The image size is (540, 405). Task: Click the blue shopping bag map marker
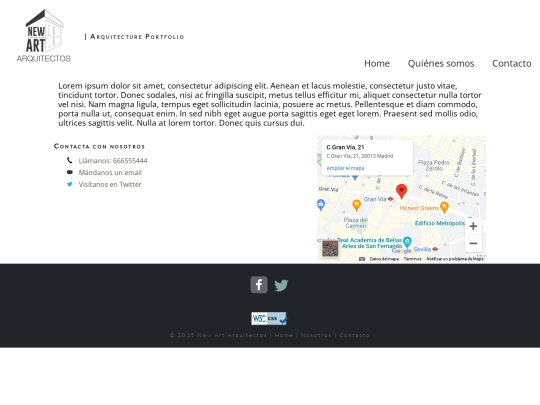click(321, 205)
